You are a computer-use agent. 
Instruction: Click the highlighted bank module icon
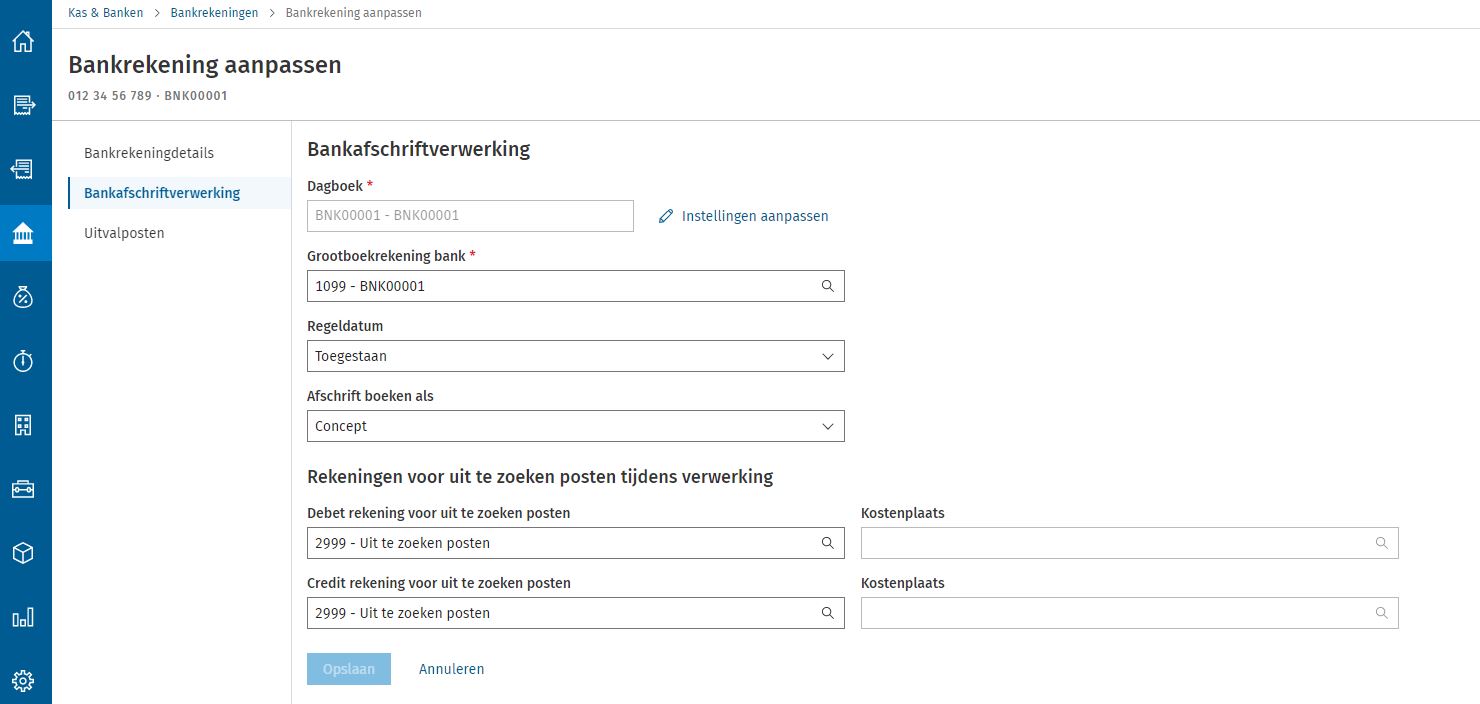24,232
